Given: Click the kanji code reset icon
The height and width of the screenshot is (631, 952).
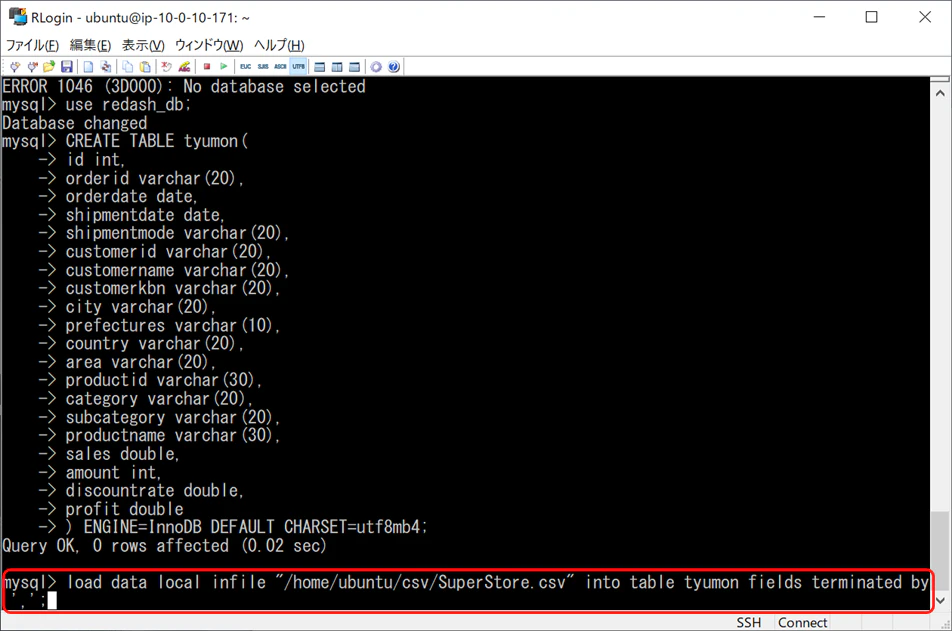Looking at the screenshot, I should click(167, 67).
